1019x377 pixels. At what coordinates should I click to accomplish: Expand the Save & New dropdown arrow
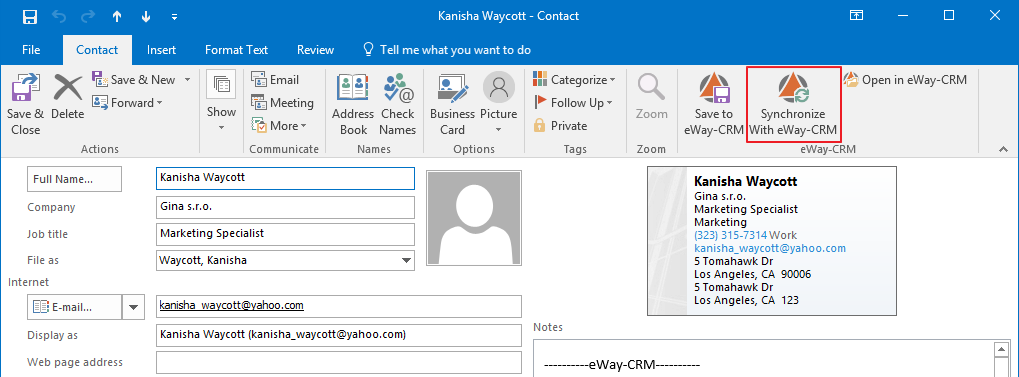187,80
